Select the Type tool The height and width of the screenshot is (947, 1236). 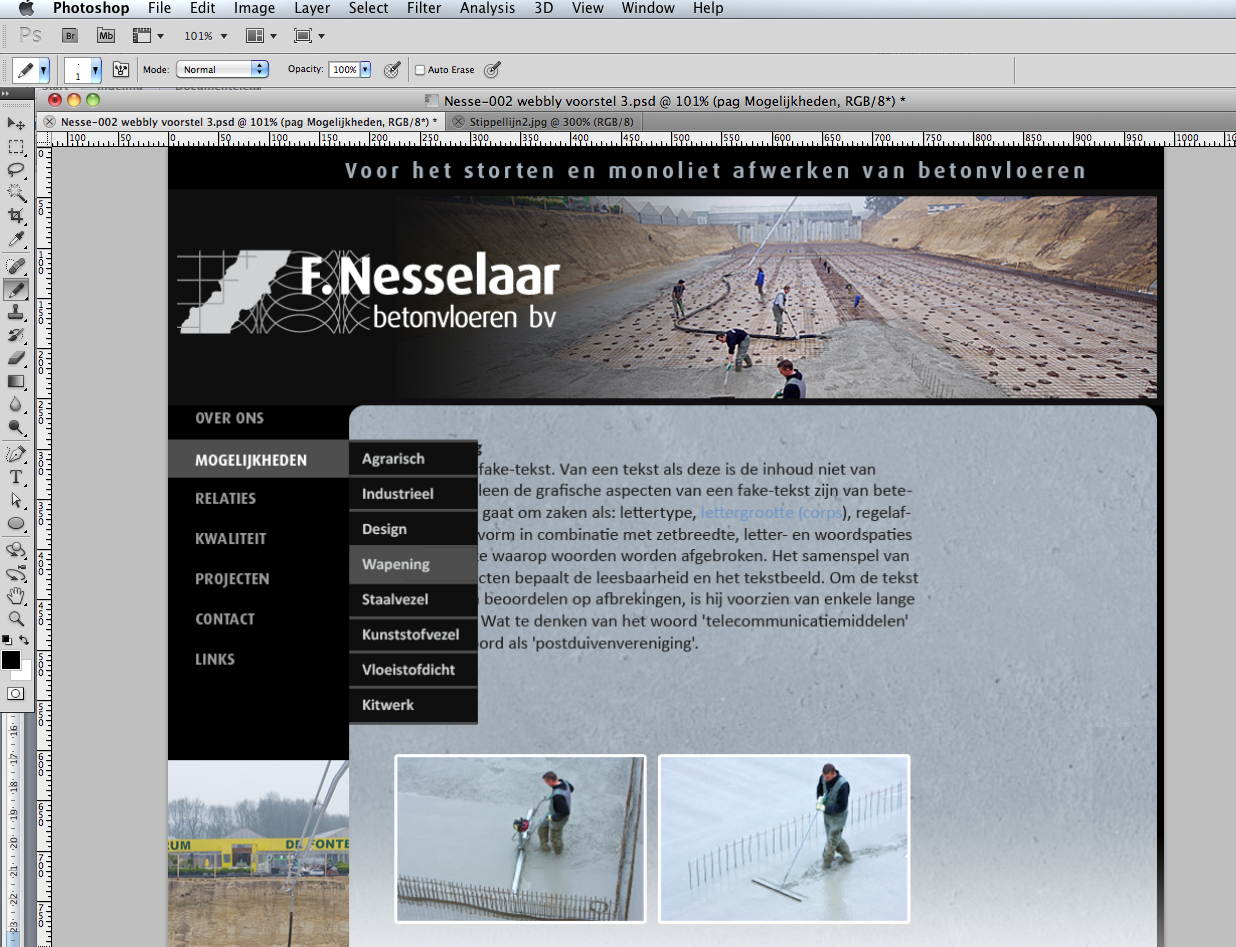point(16,477)
